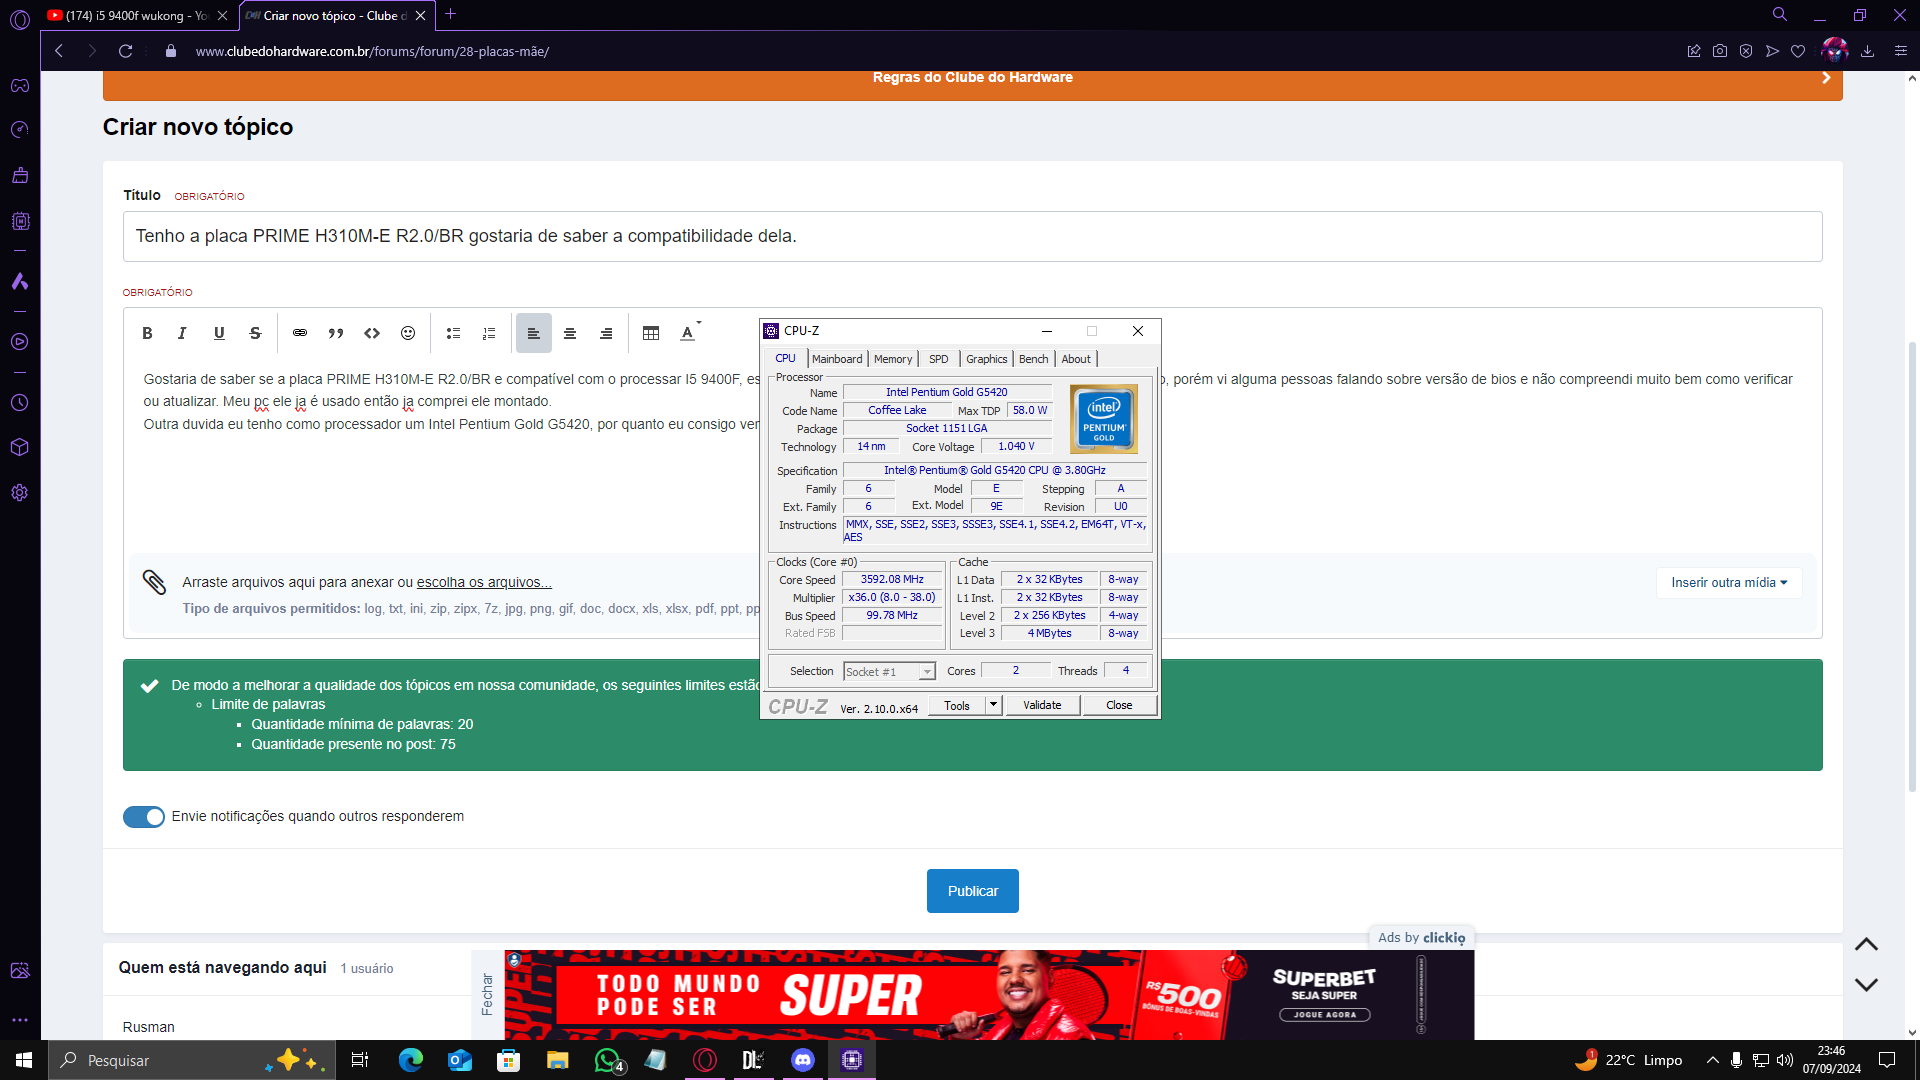Open Opera sidebar history clock icon
The height and width of the screenshot is (1080, 1920).
click(x=20, y=402)
